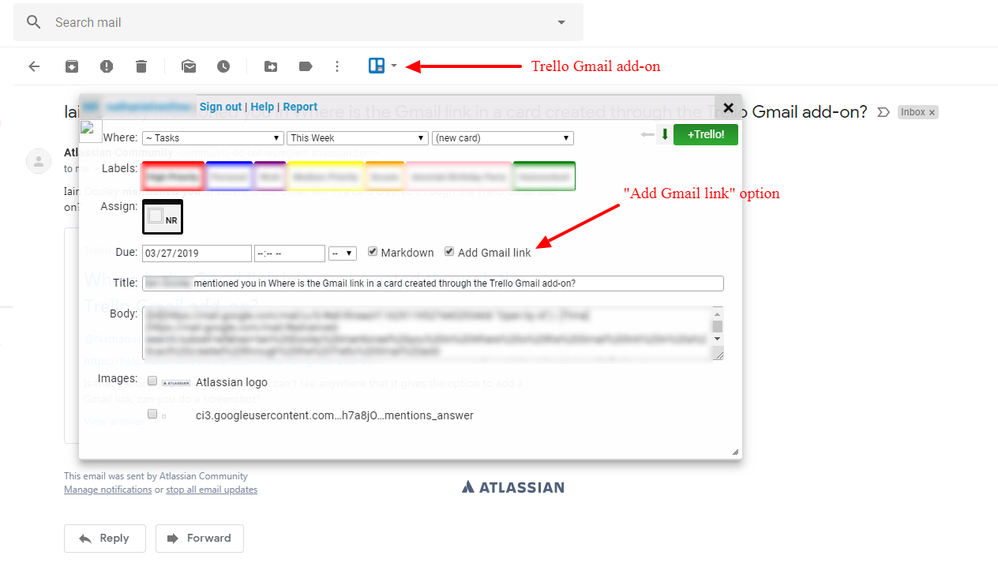998x567 pixels.
Task: Open the ~ Tasks board dropdown
Action: tap(213, 138)
